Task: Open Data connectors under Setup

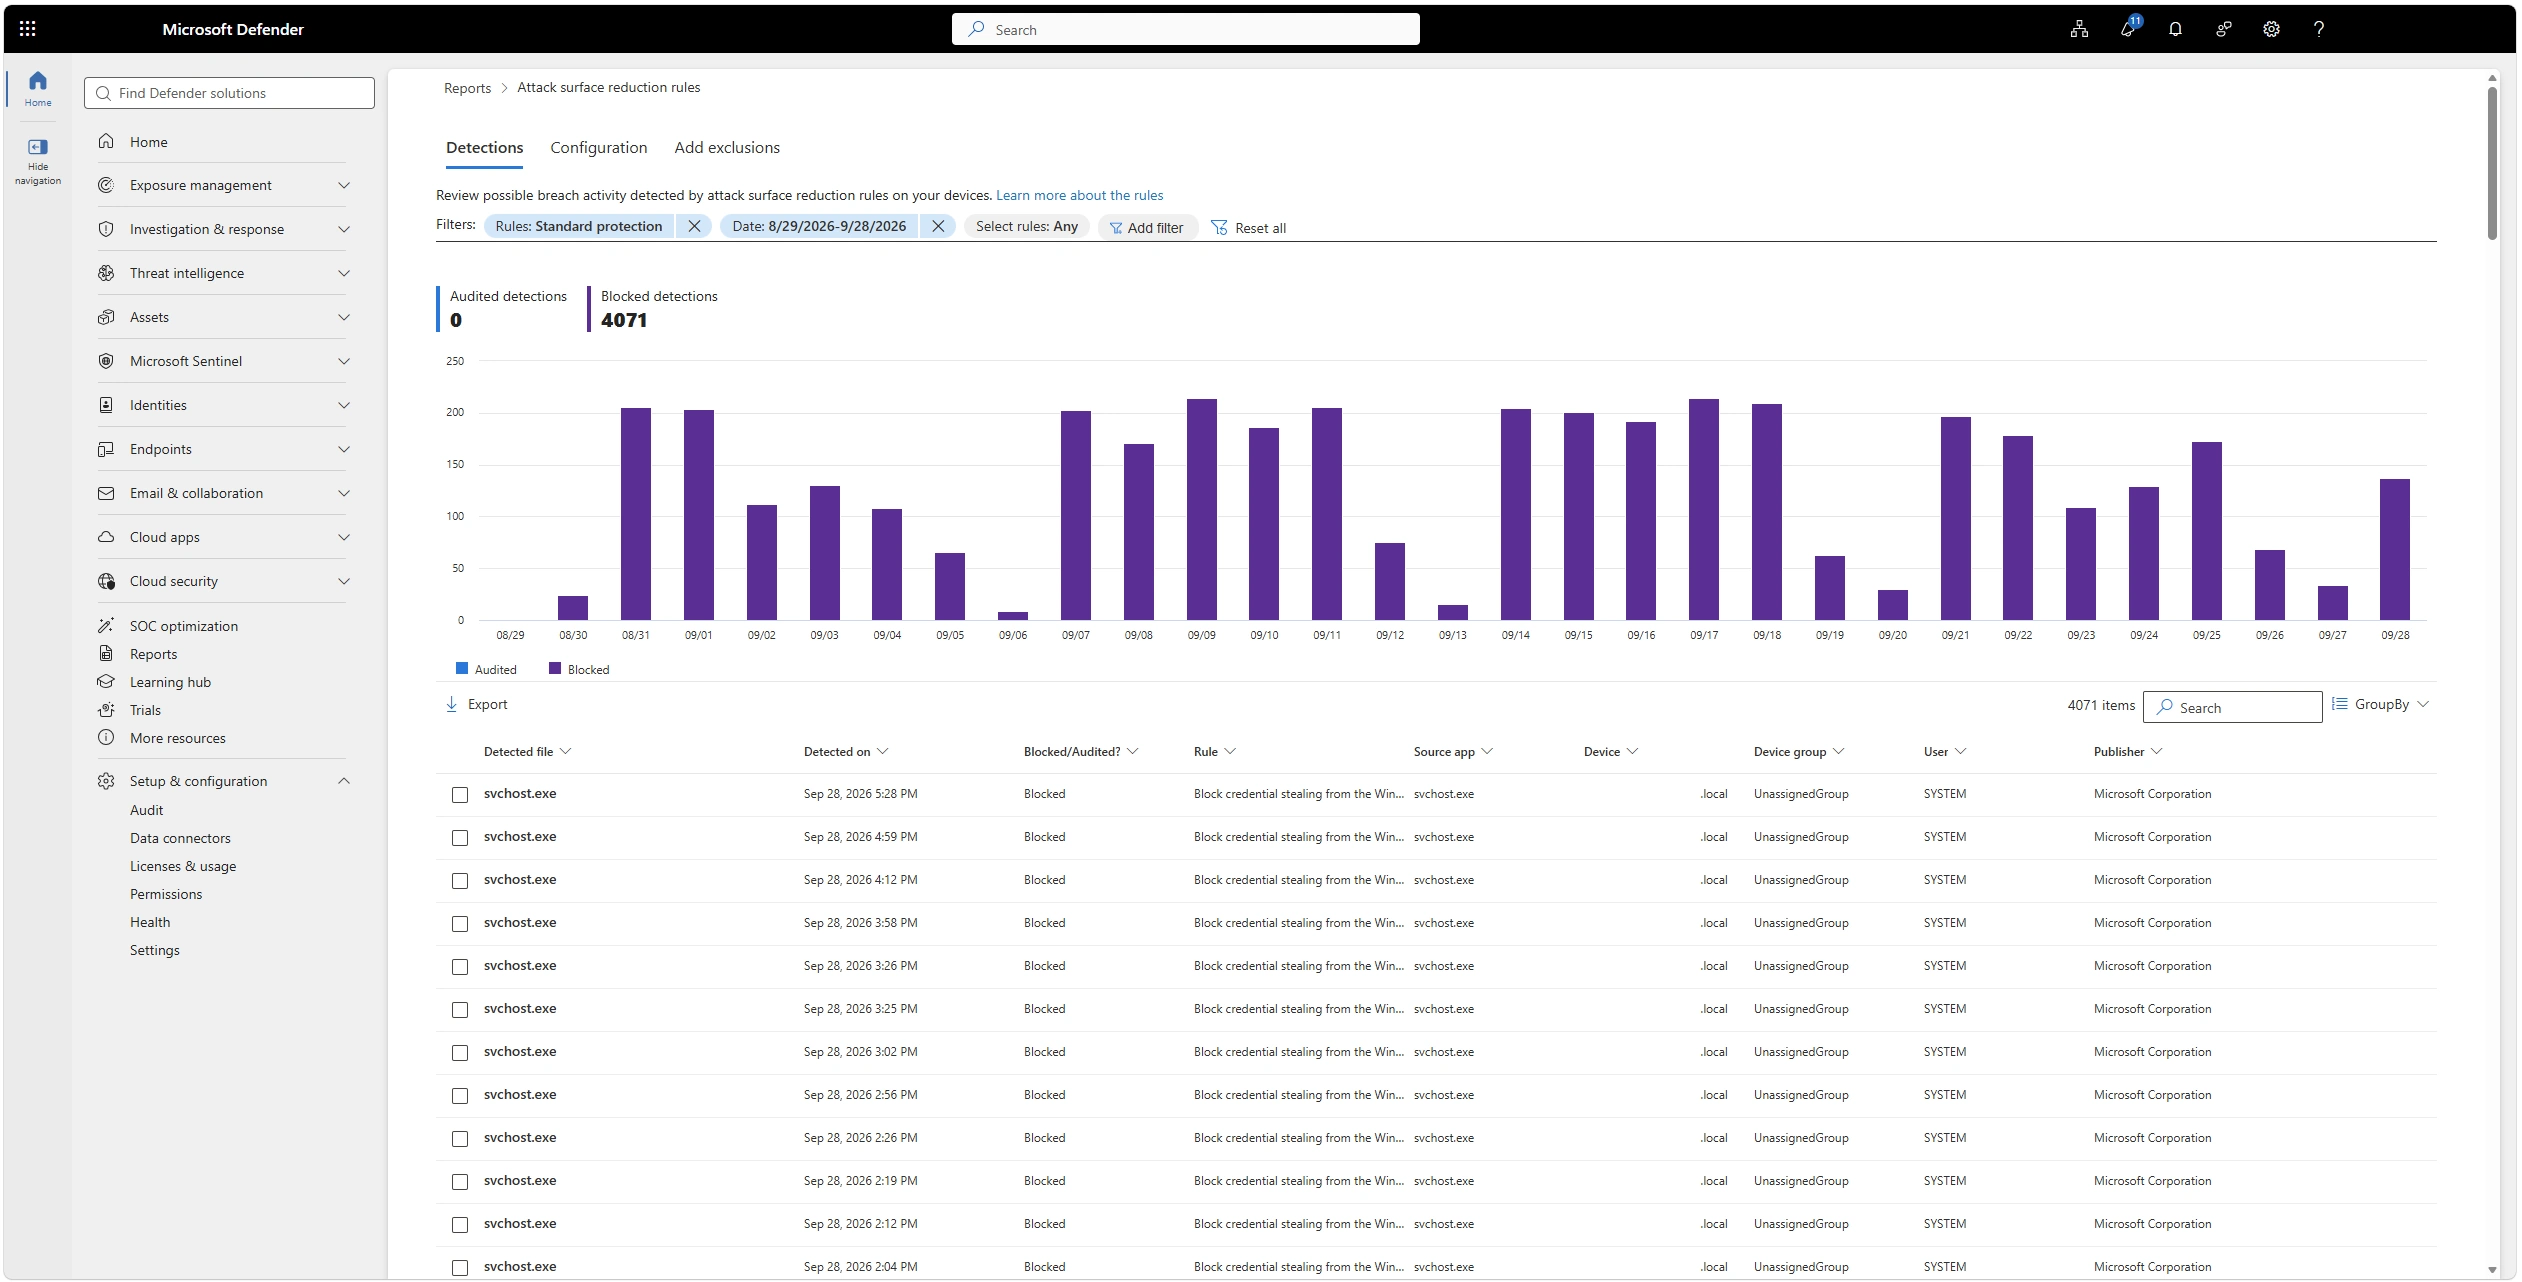Action: point(180,838)
